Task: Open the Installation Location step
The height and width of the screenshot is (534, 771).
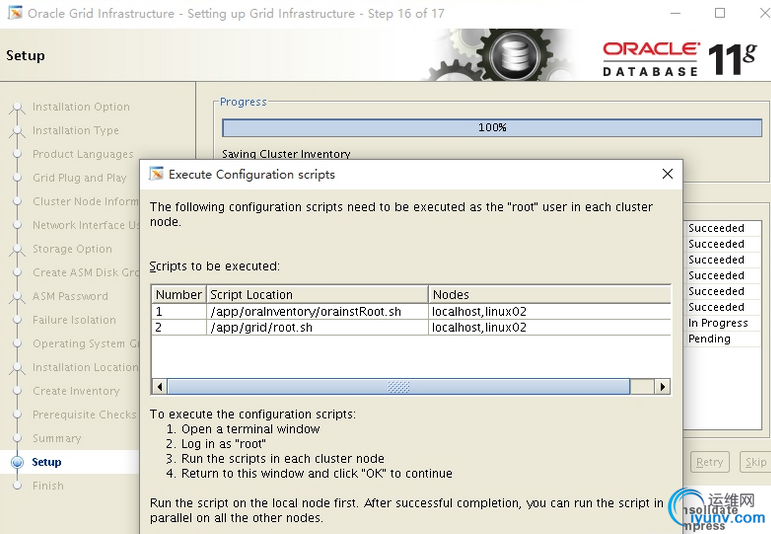Action: [x=86, y=367]
